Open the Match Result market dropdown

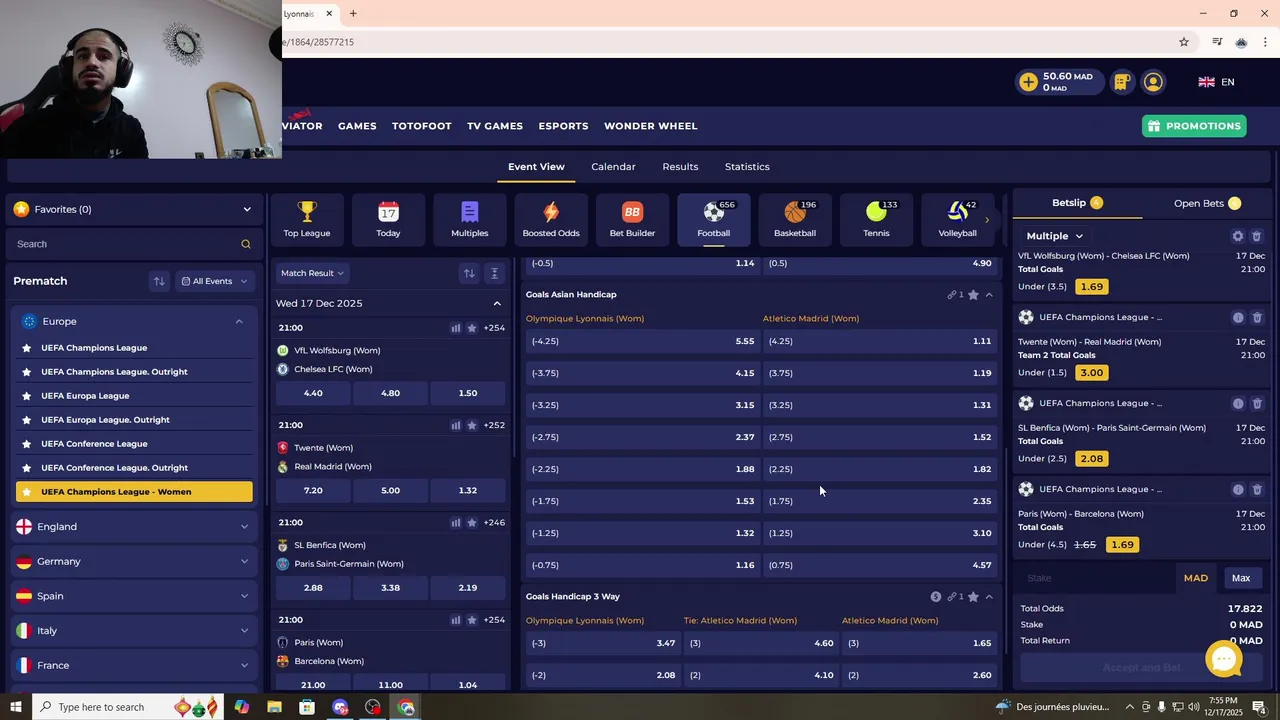pos(312,273)
